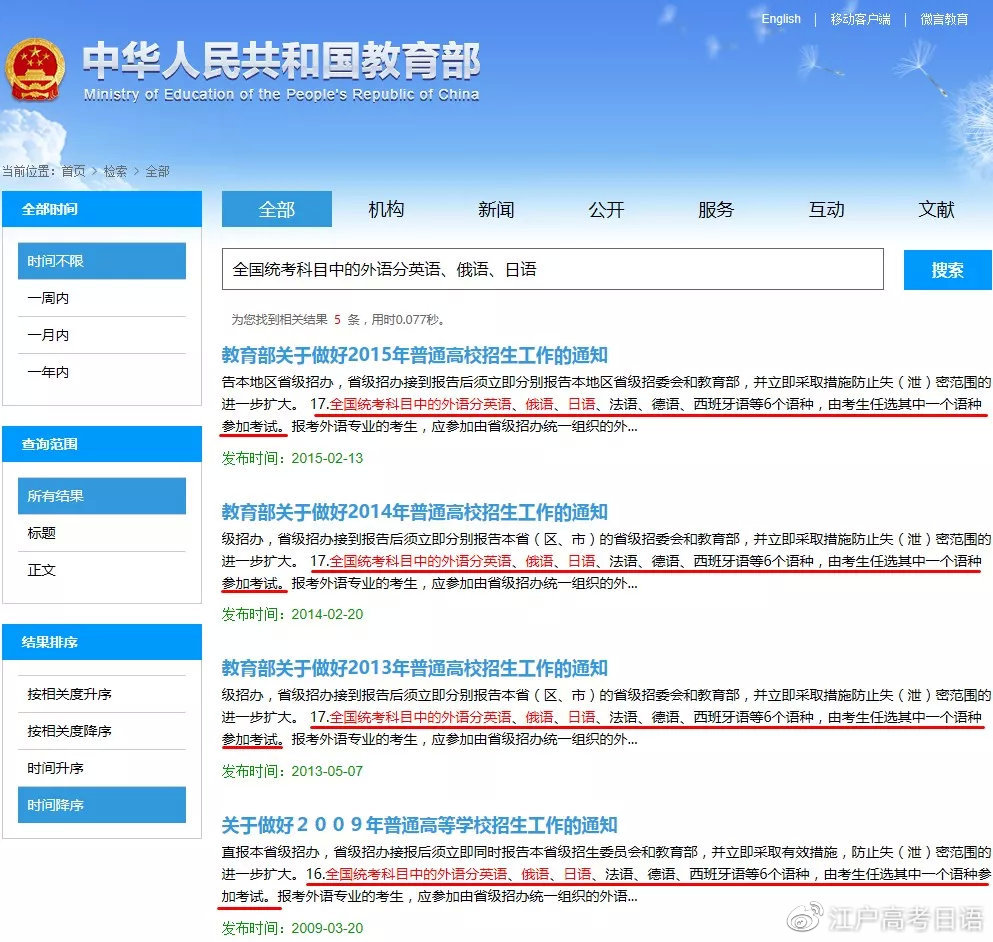Click inside the search input box
Viewport: 993px width, 942px height.
coord(550,269)
